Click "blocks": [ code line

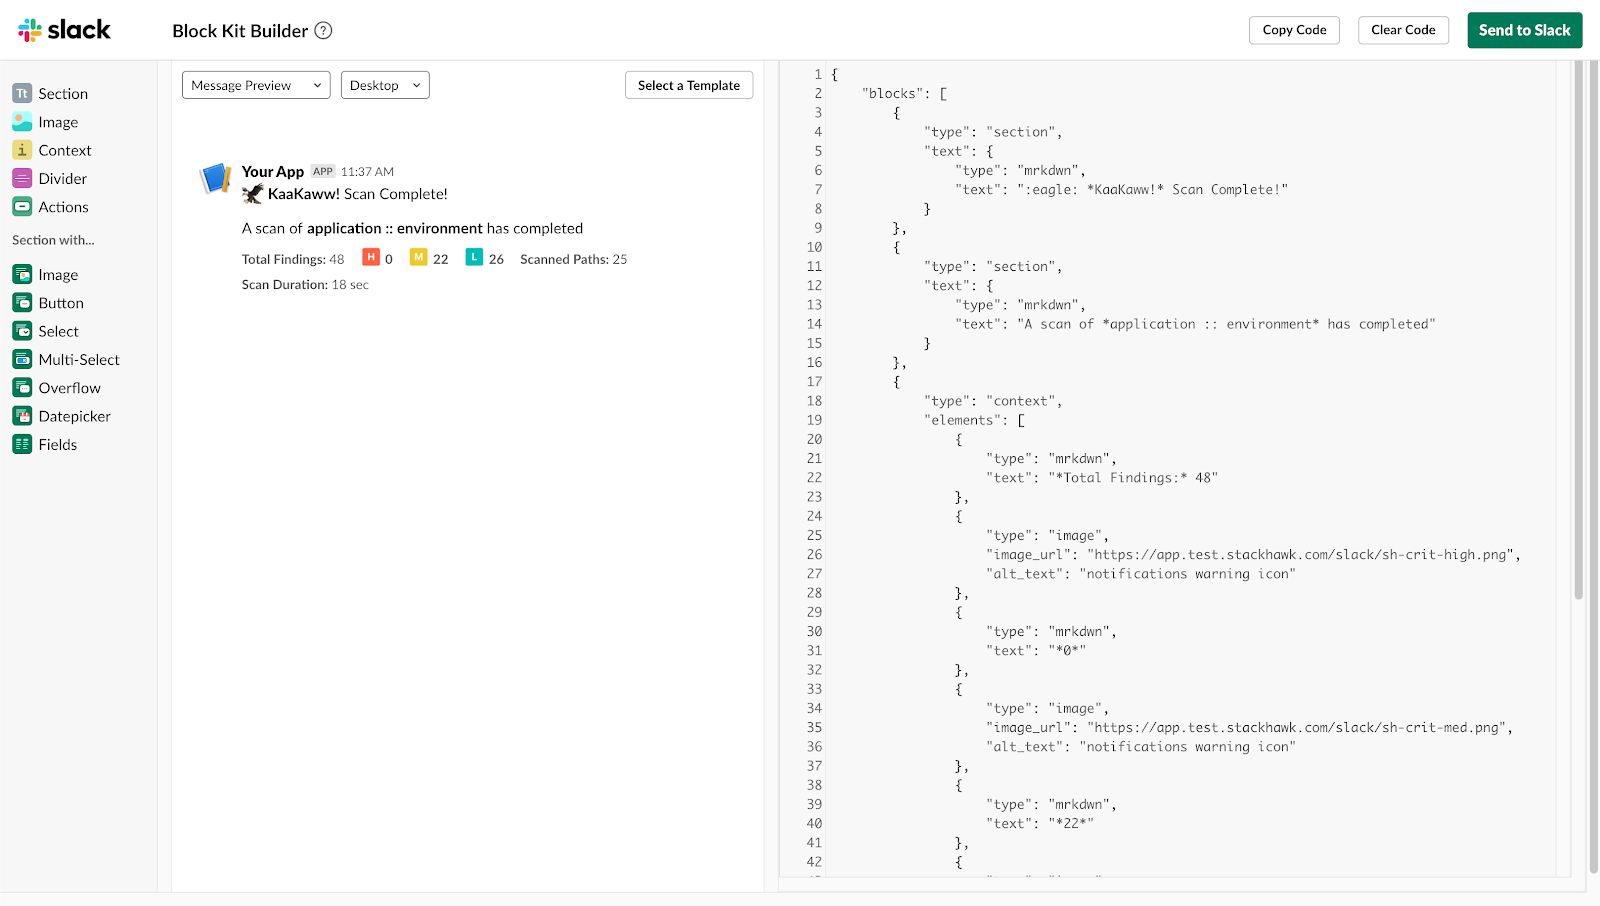[904, 93]
